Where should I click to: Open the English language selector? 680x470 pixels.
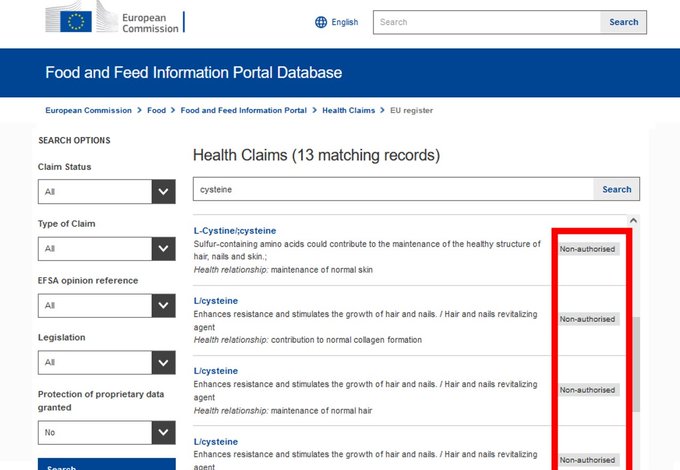(x=344, y=22)
